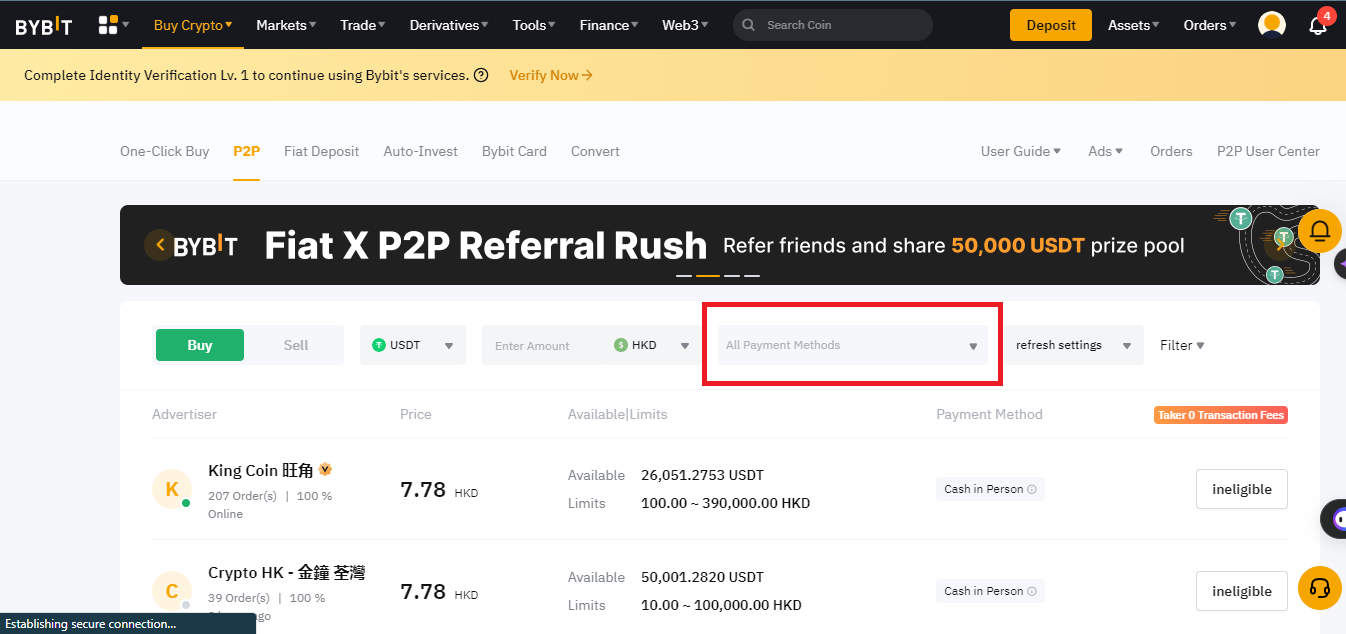
Task: Open customer support headset button
Action: [x=1320, y=588]
